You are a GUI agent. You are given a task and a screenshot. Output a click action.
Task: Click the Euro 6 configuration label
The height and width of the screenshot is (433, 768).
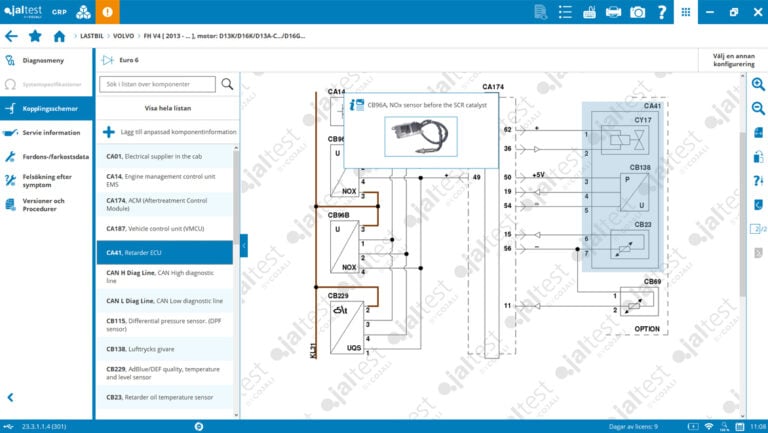pos(129,60)
